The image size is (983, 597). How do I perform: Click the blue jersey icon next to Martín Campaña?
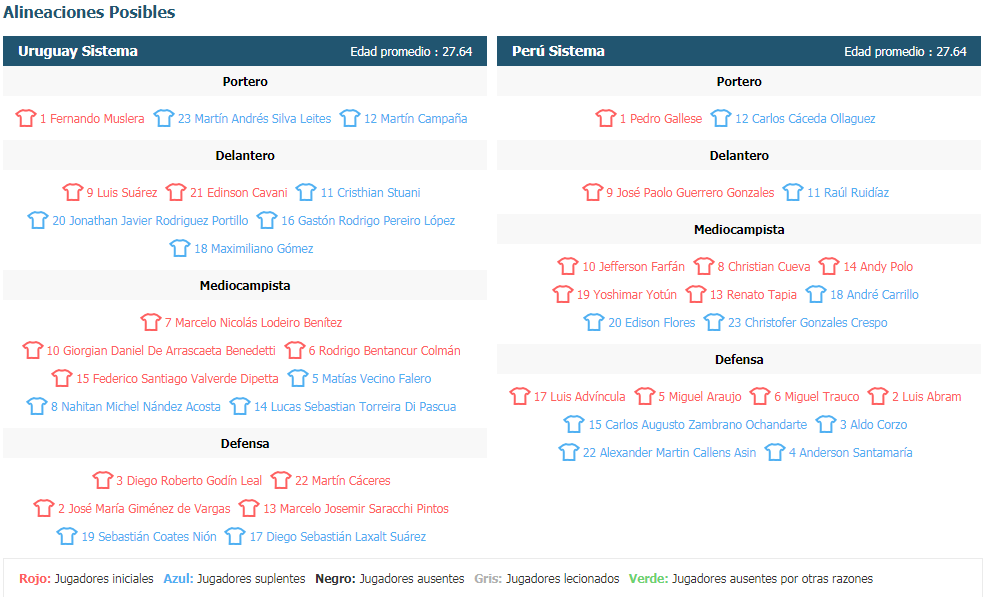click(350, 118)
